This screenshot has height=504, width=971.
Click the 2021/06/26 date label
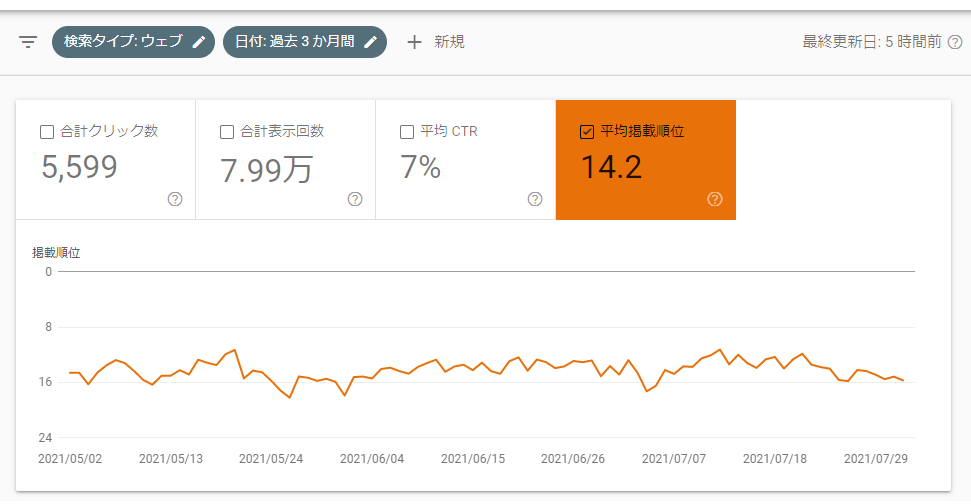pyautogui.click(x=573, y=459)
